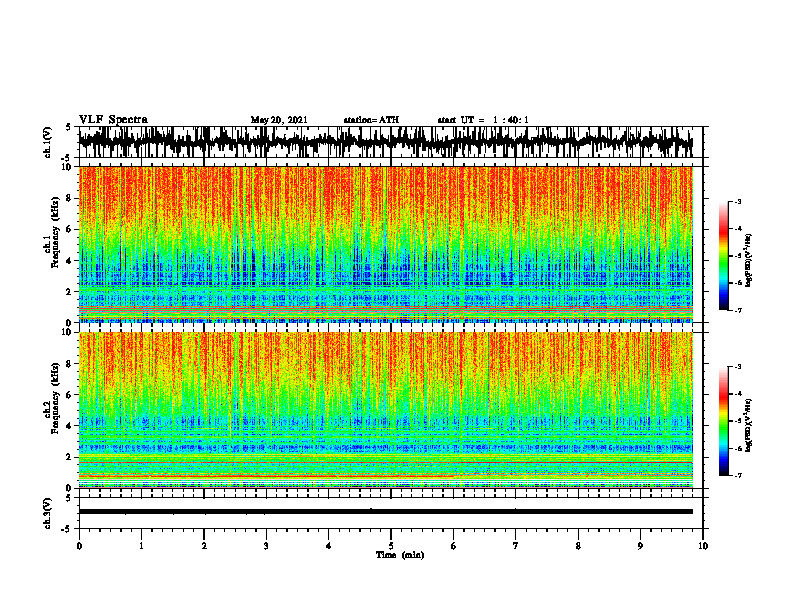Viewport: 792px width, 612px height.
Task: Click the "-3" label on ch.1 colorbar
Action: pos(738,201)
